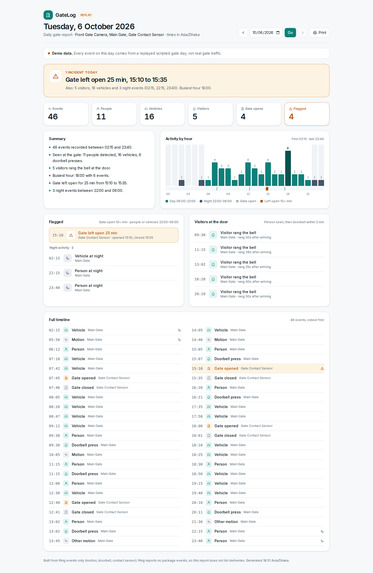Click bell icon for 13:02 visitor entry
373x573 pixels.
point(213,264)
